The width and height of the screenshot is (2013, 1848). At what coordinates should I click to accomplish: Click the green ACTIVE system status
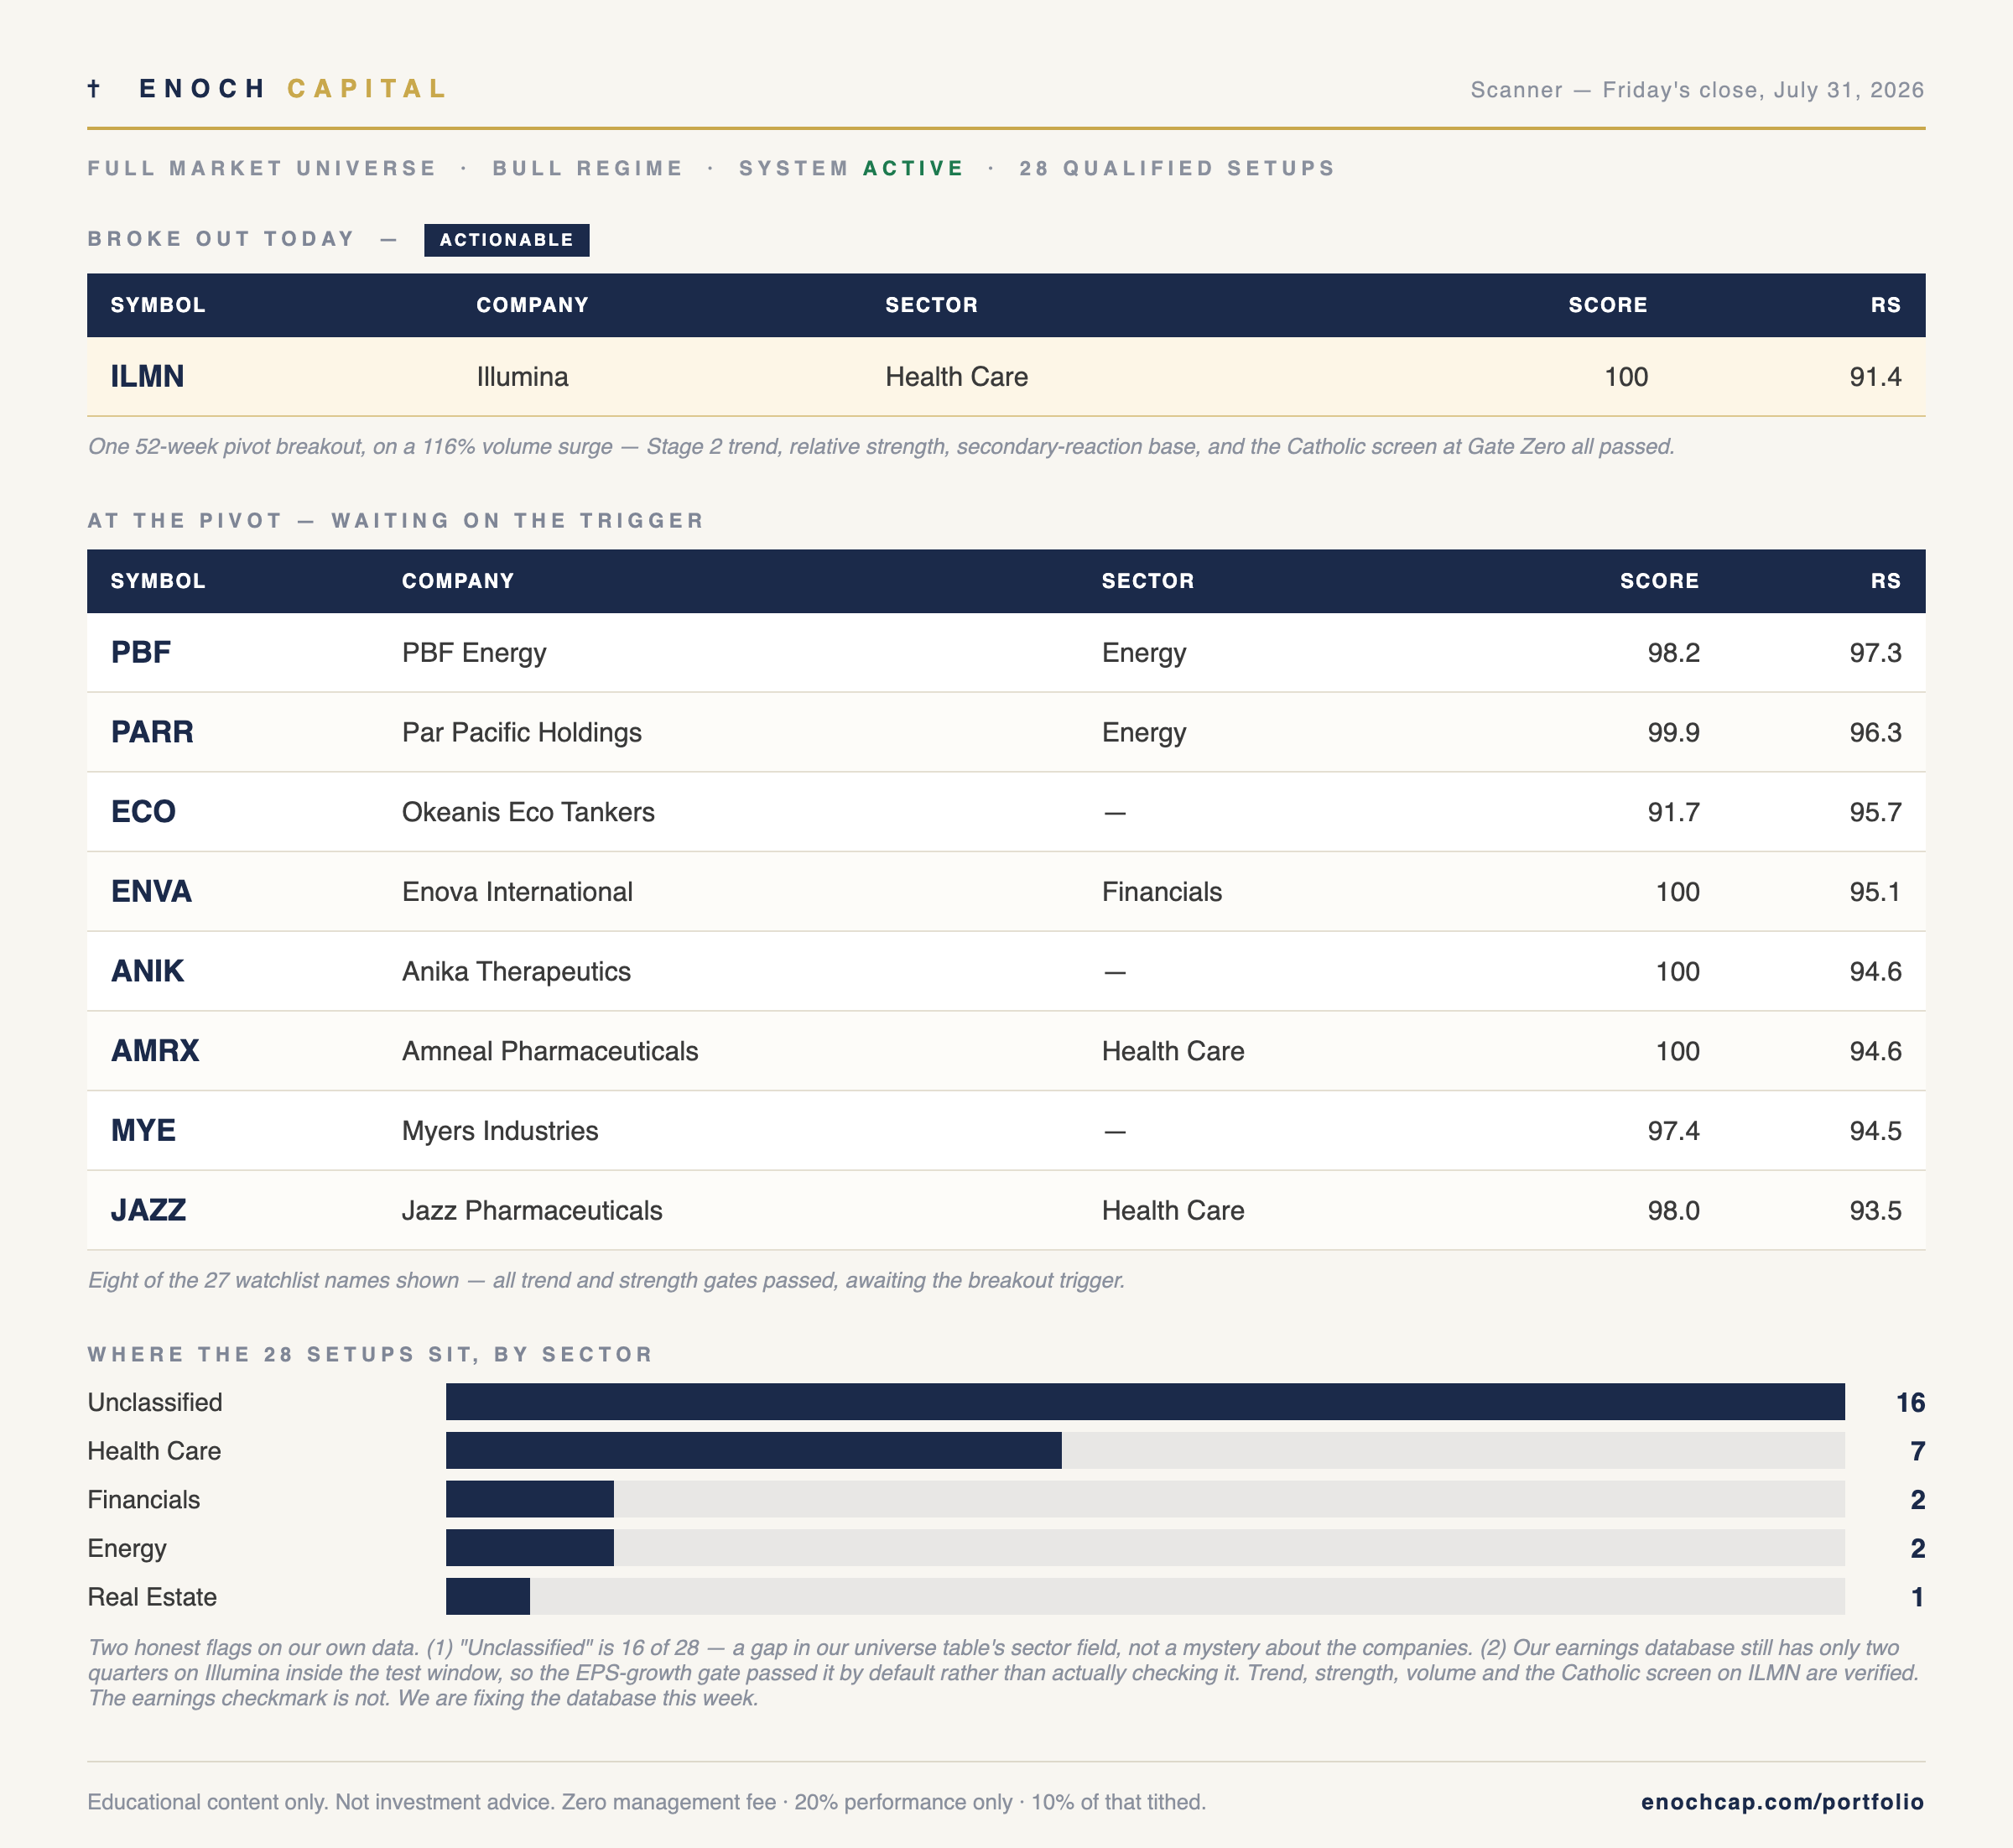point(913,168)
